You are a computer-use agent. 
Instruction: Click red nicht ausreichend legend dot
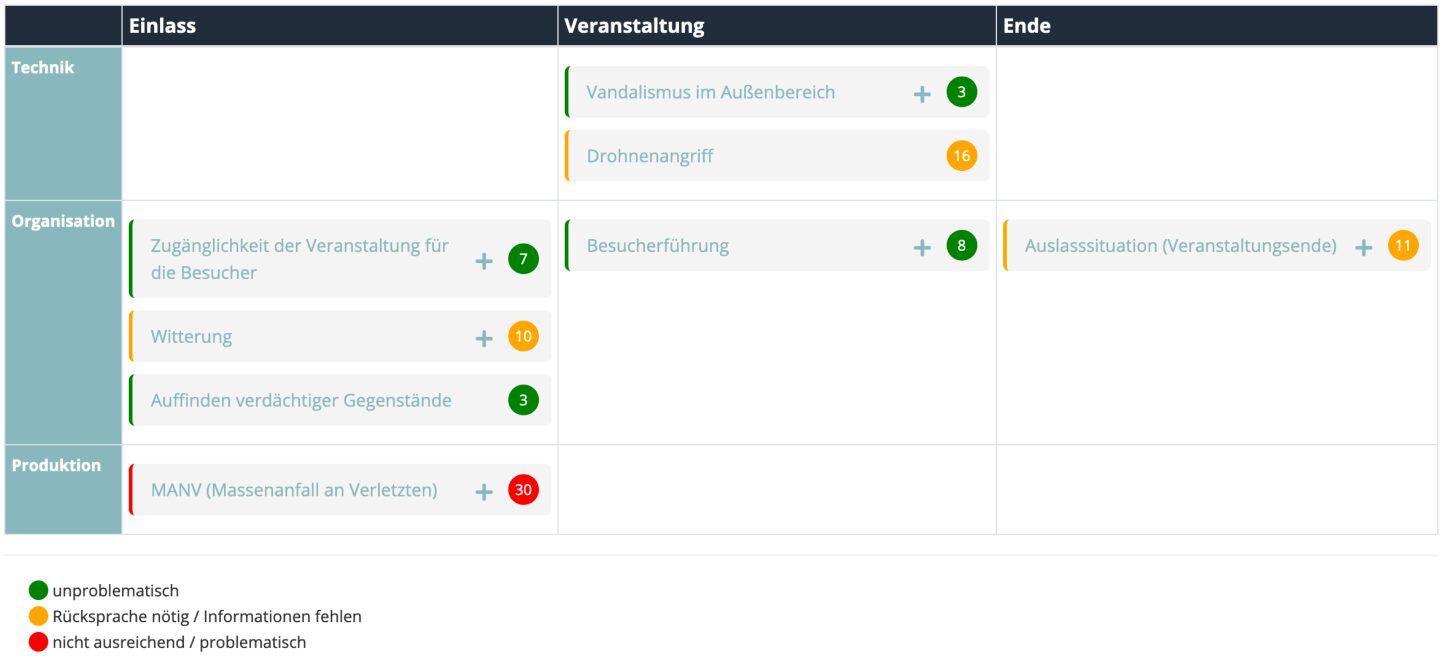click(x=38, y=642)
